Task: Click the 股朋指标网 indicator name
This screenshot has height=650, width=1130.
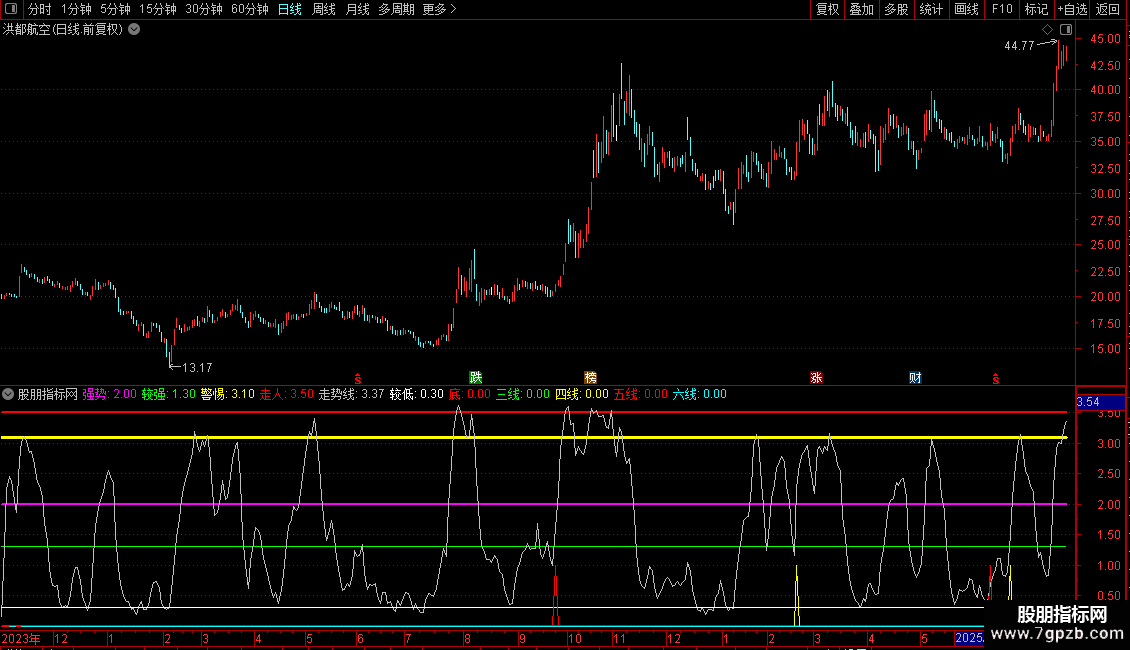Action: pyautogui.click(x=48, y=394)
